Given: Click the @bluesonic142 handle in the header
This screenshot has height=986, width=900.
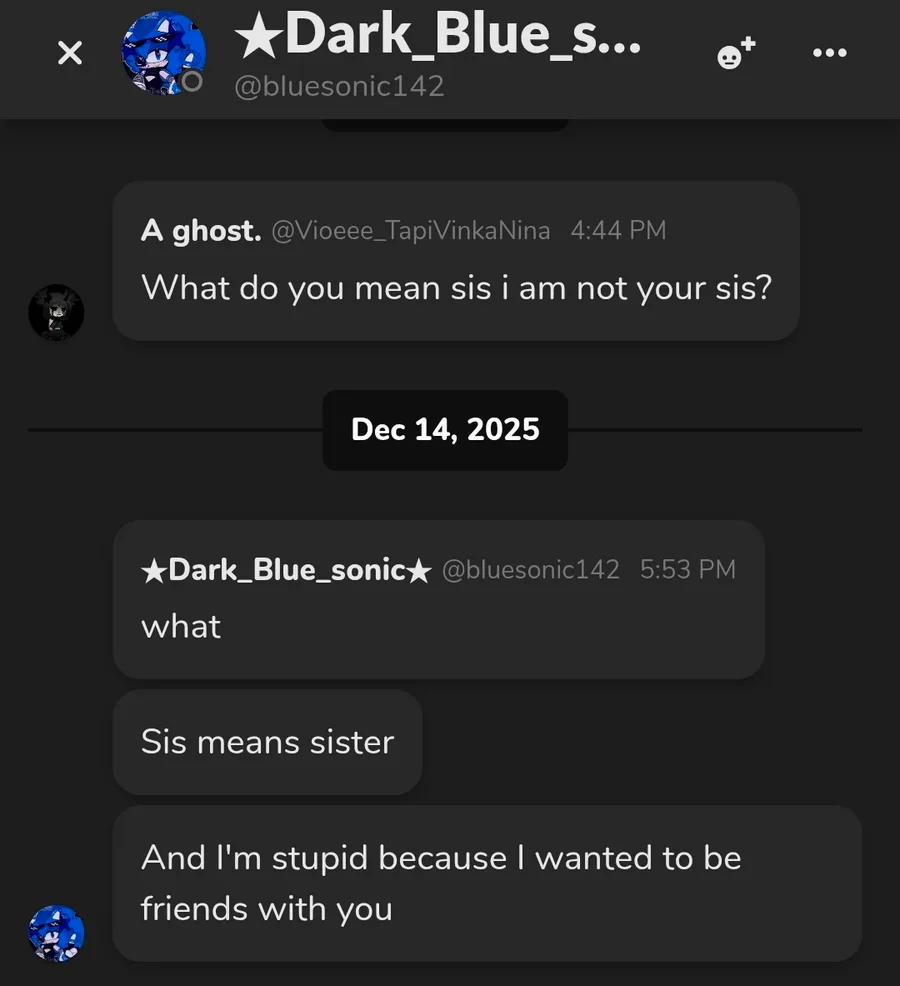Looking at the screenshot, I should (x=339, y=86).
